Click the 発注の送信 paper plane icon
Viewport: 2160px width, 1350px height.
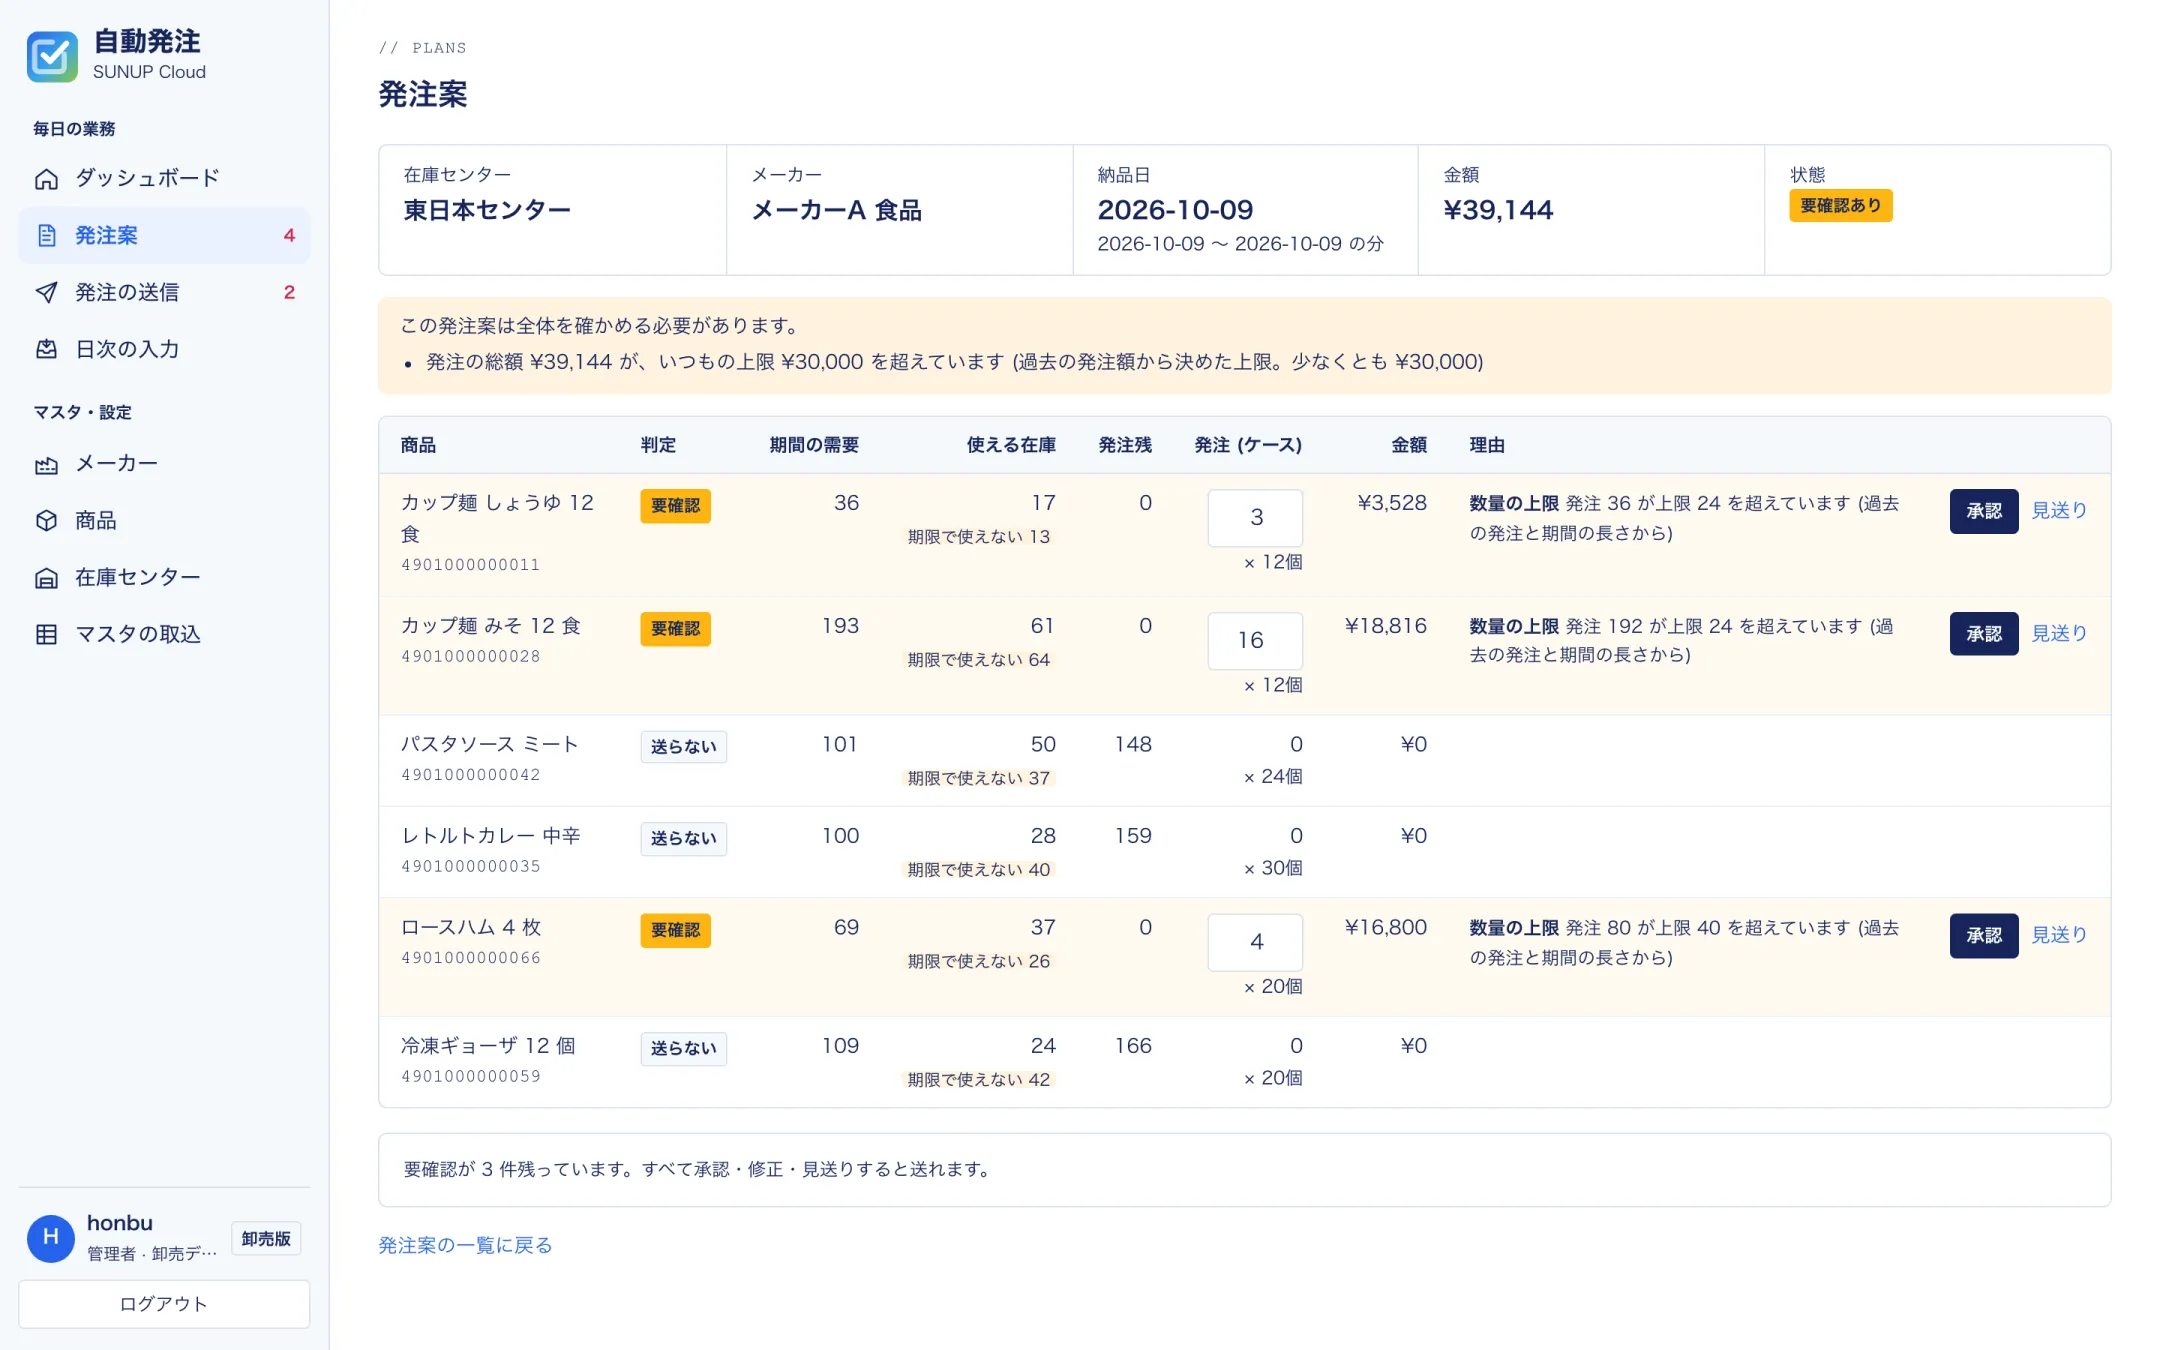coord(46,293)
